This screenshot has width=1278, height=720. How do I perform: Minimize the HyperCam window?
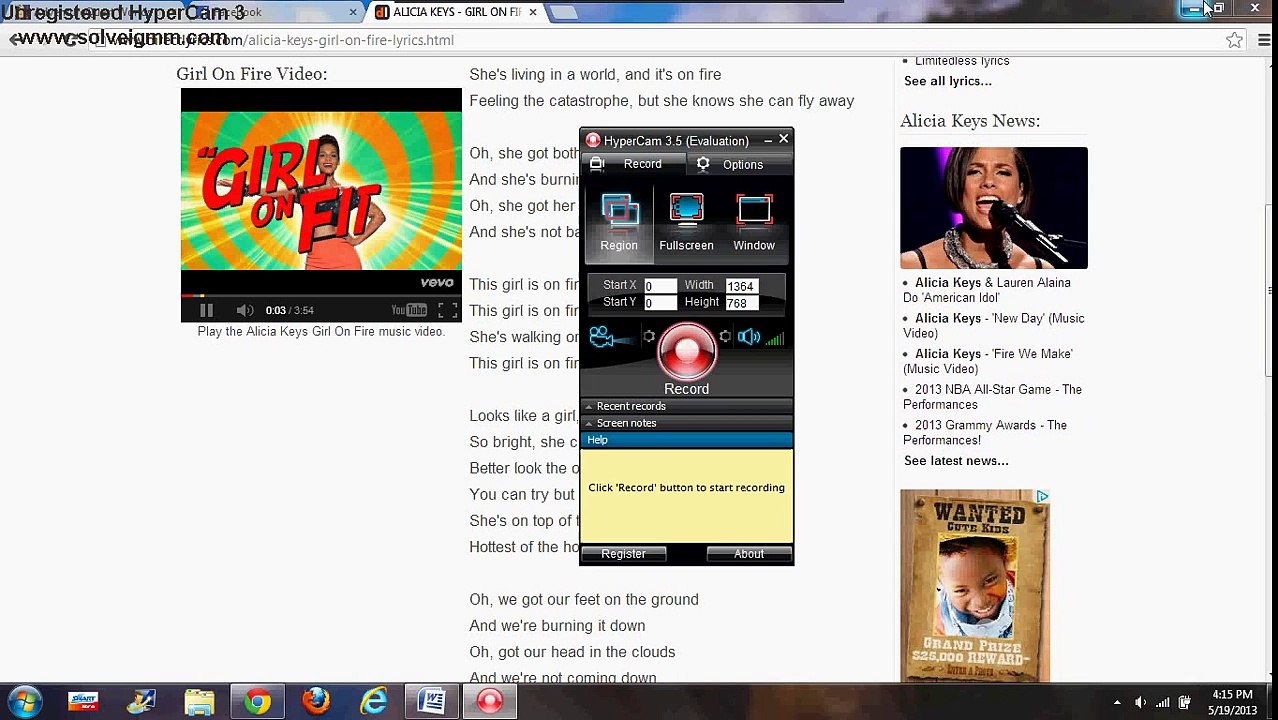pos(768,141)
